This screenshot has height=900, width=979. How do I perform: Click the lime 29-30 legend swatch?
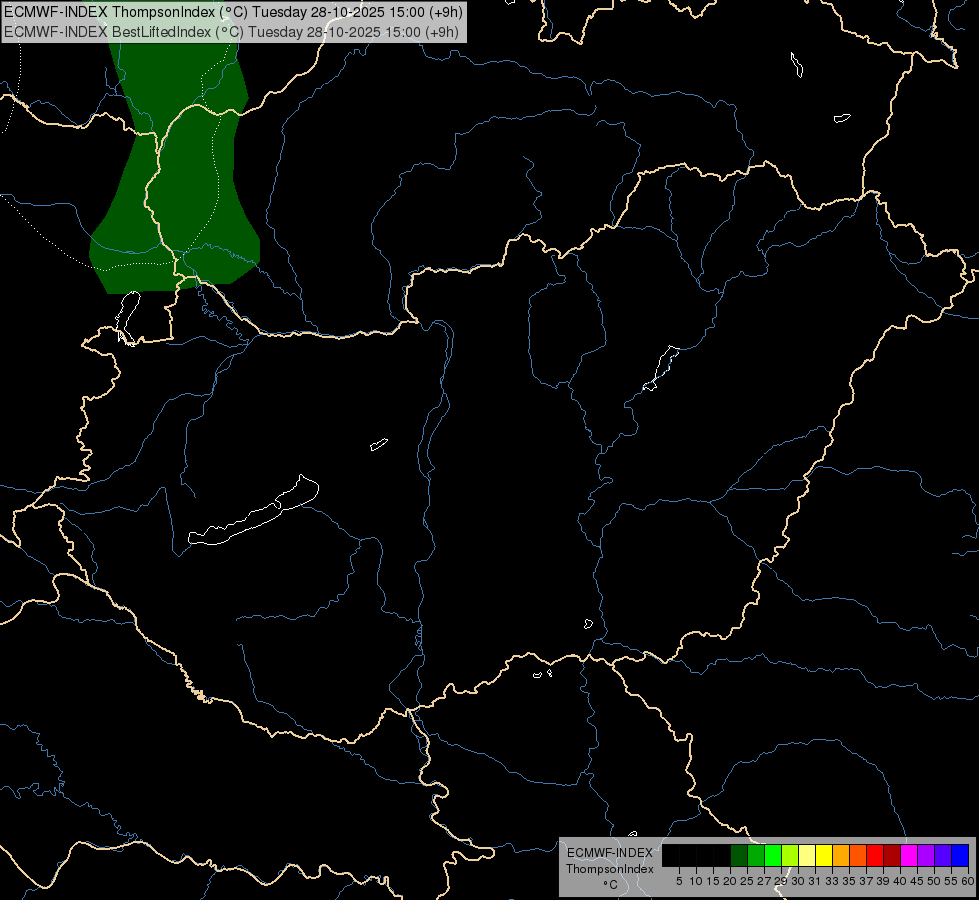point(790,856)
